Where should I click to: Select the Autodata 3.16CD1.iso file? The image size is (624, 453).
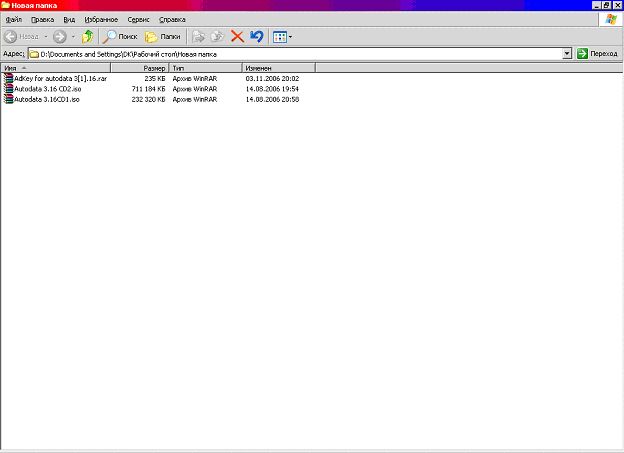click(x=47, y=99)
